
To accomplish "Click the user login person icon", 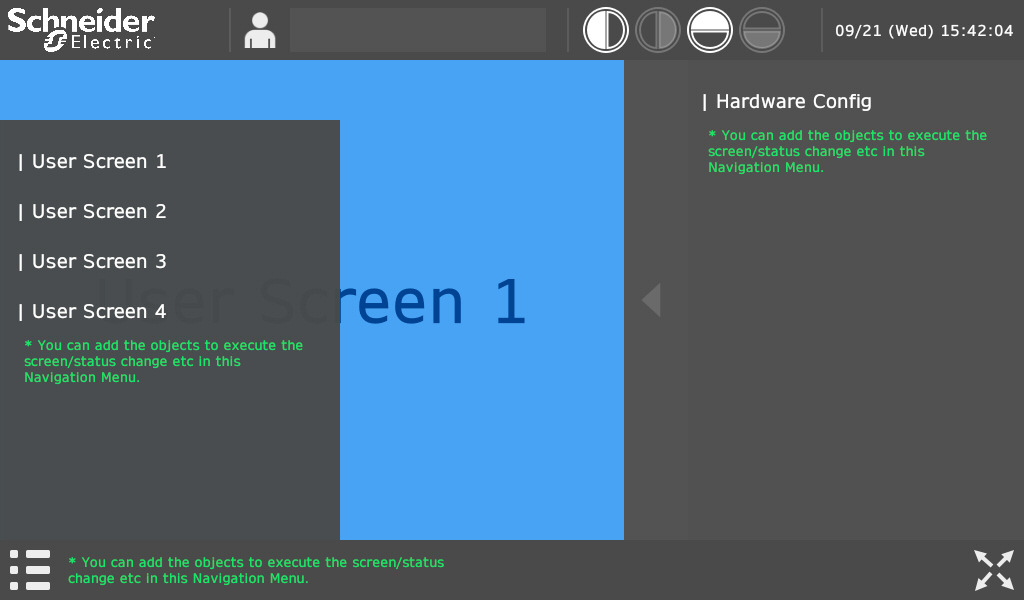I will tap(260, 31).
